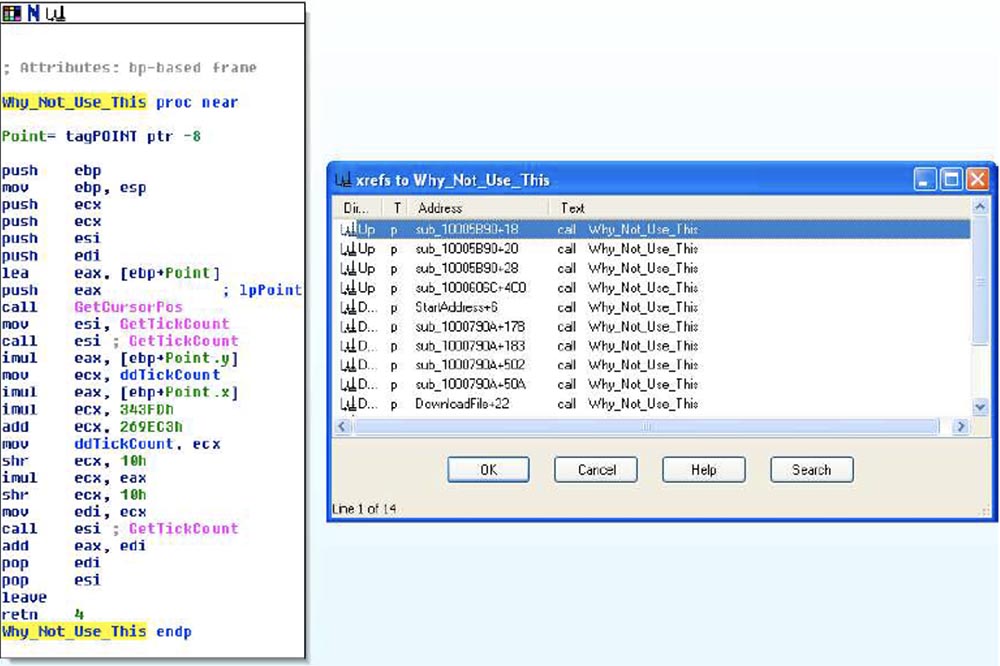Sort xrefs by the T type column header
Image resolution: width=1000 pixels, height=666 pixels.
[396, 208]
